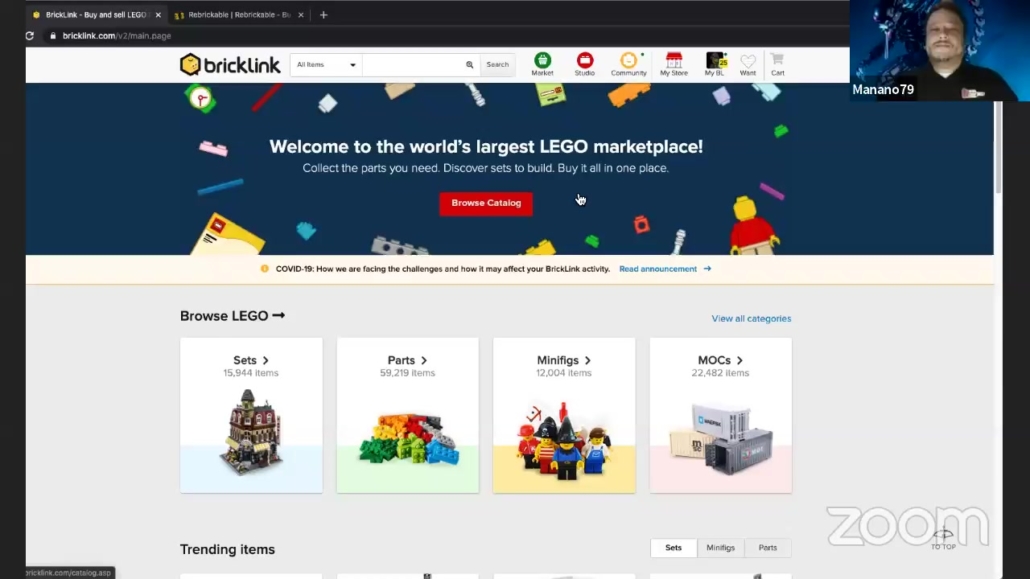
Task: Click the COVID-19 info icon
Action: (x=264, y=269)
